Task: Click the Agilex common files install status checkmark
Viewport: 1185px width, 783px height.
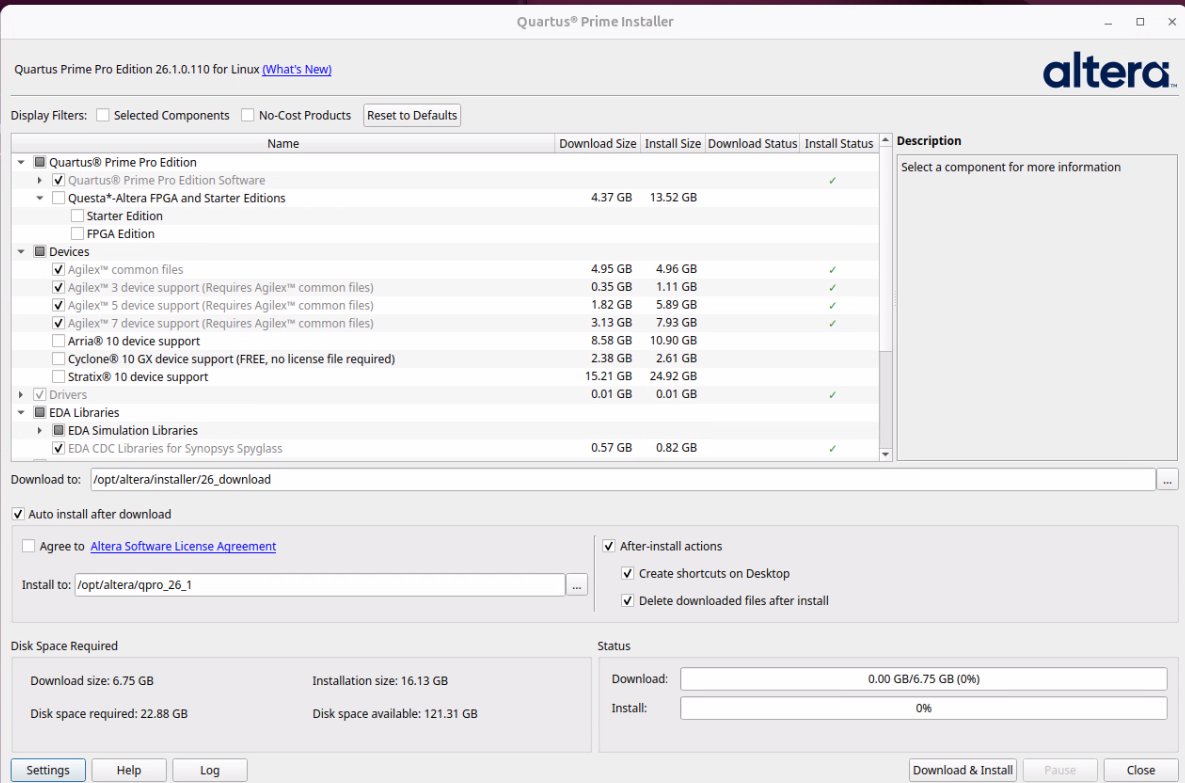Action: 832,270
